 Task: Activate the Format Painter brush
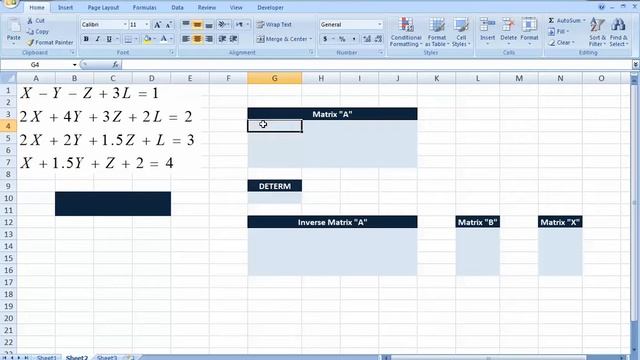tap(30, 42)
